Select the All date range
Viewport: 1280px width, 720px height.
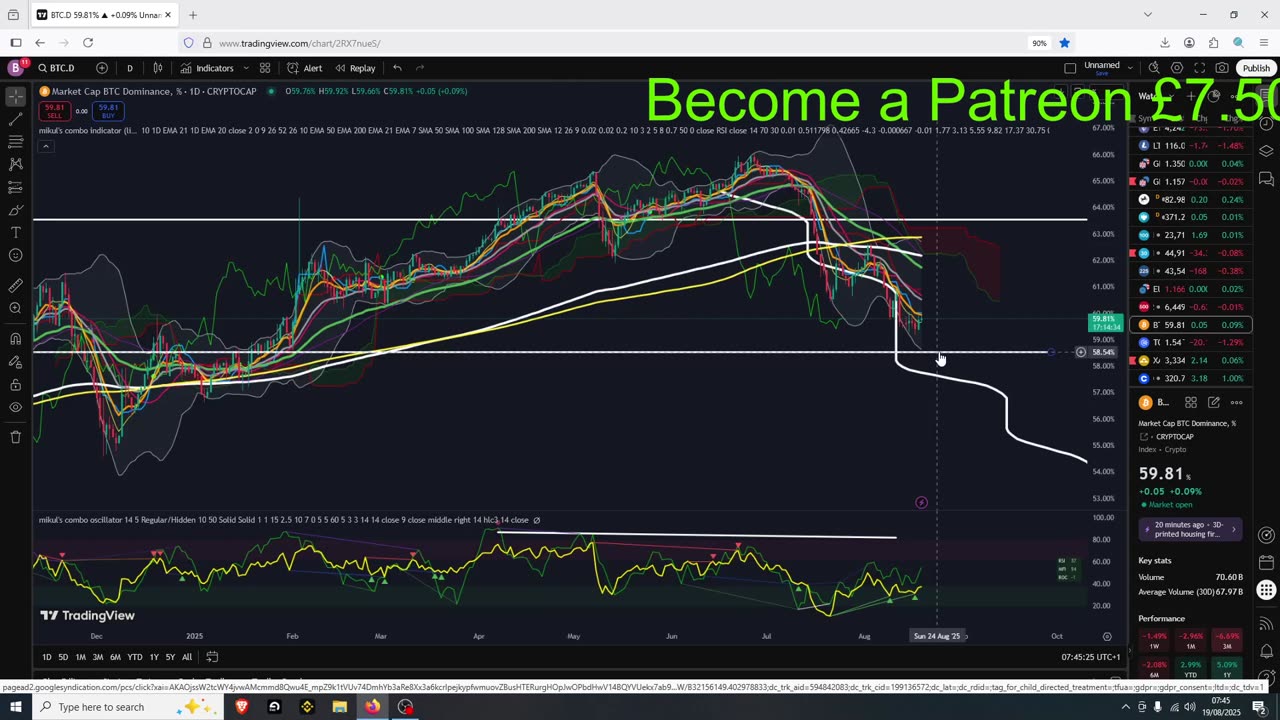tap(186, 657)
